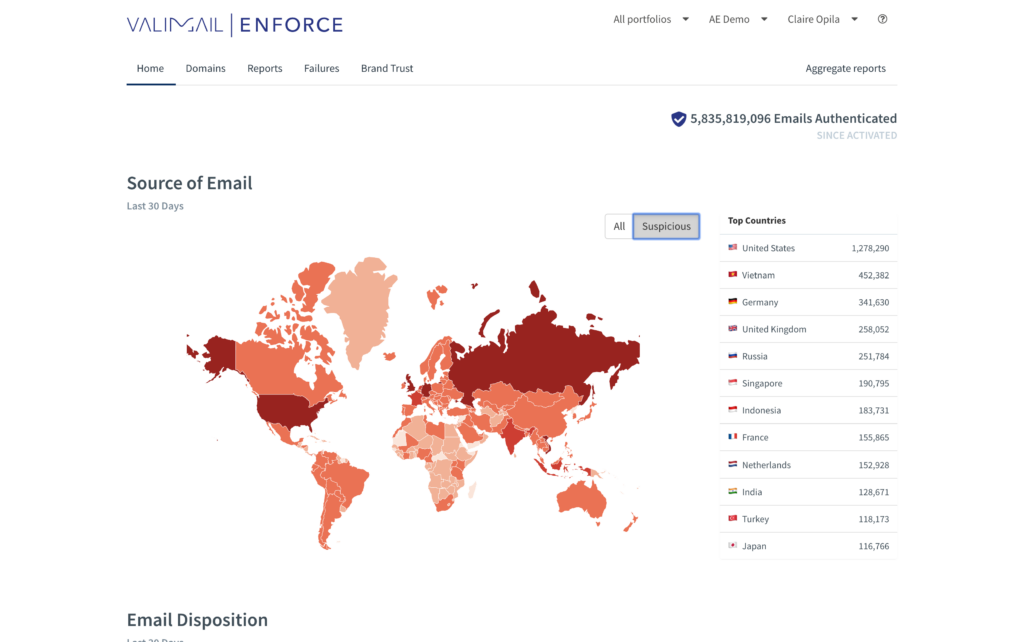Click the Singapore flag icon

click(x=733, y=383)
